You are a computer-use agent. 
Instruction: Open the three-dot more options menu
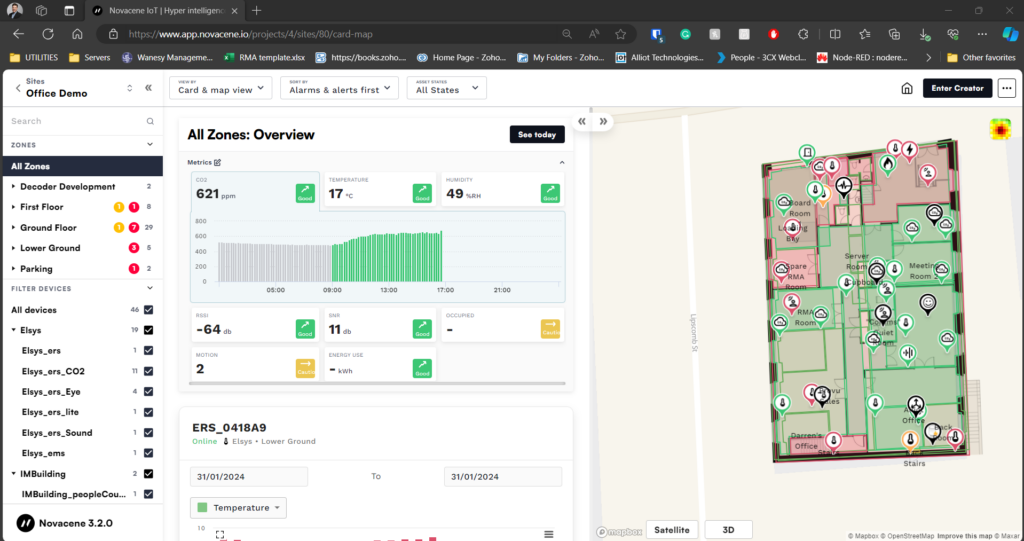pos(1006,88)
